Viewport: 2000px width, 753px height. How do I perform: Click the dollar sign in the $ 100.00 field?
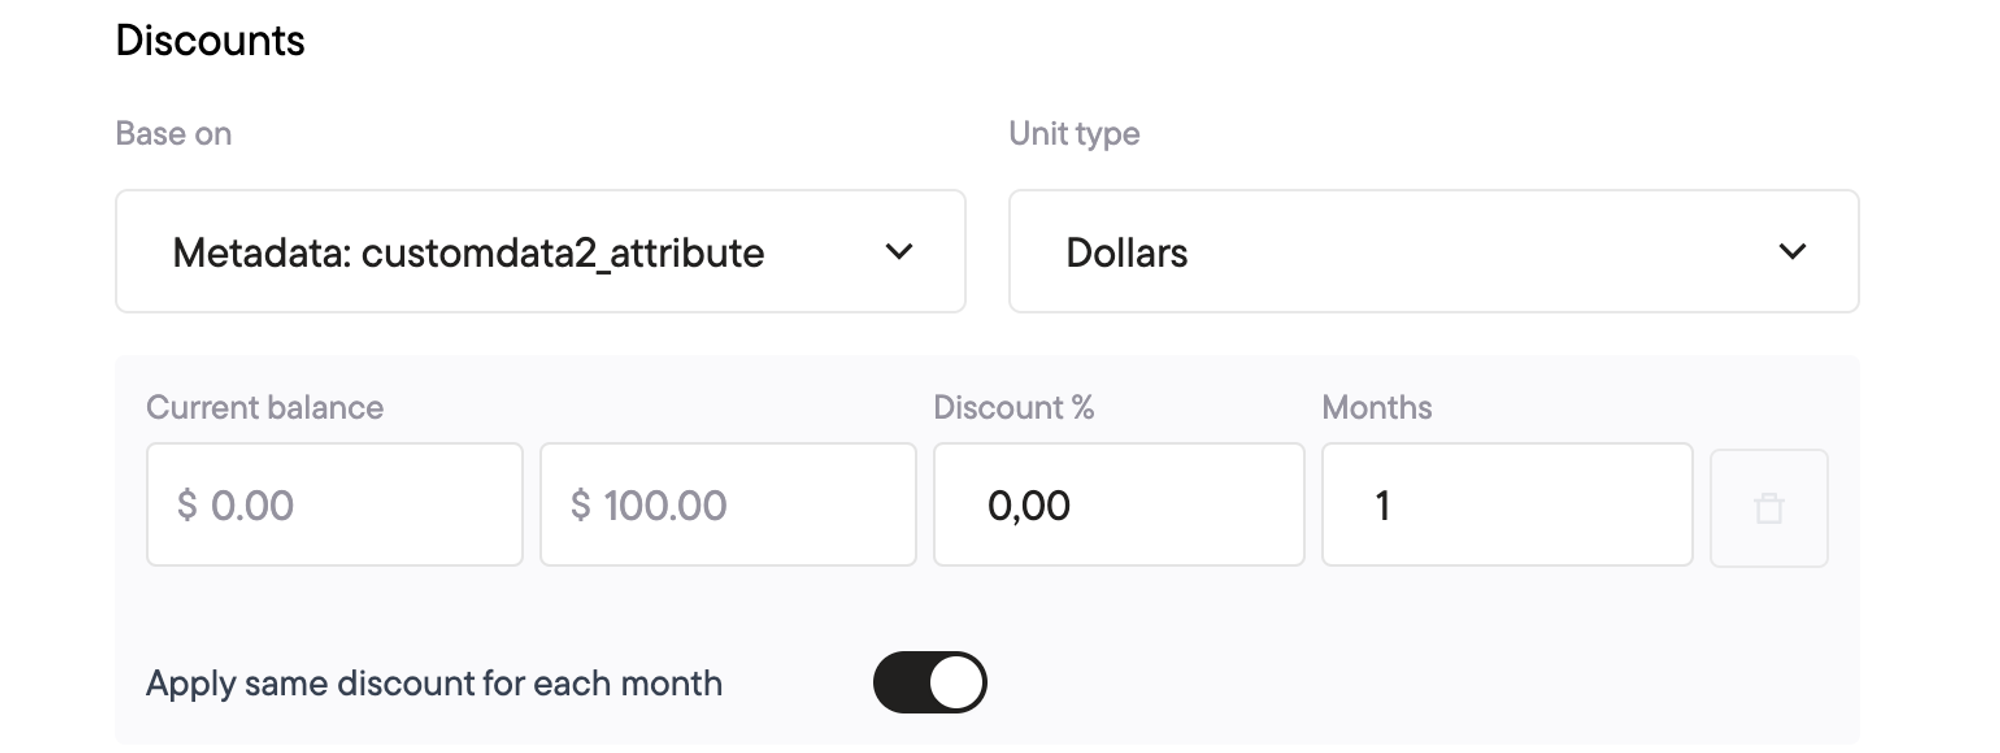pos(581,505)
